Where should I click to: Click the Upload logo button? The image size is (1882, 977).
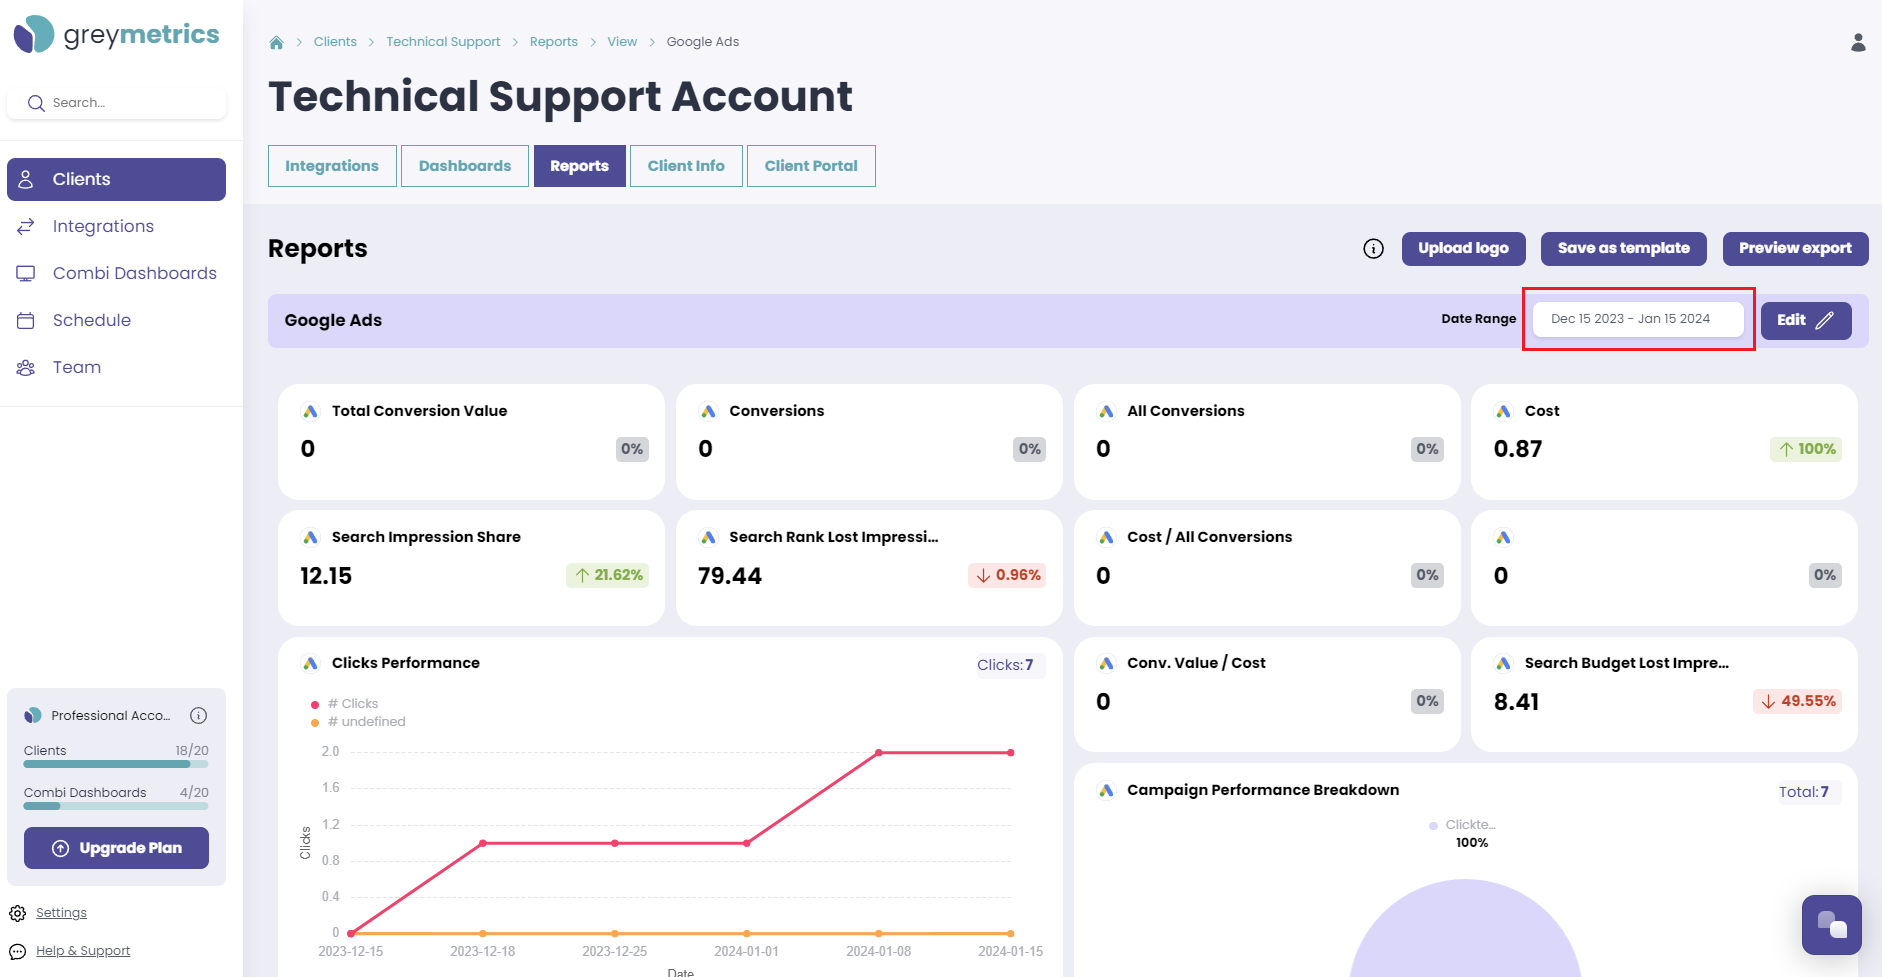tap(1464, 249)
